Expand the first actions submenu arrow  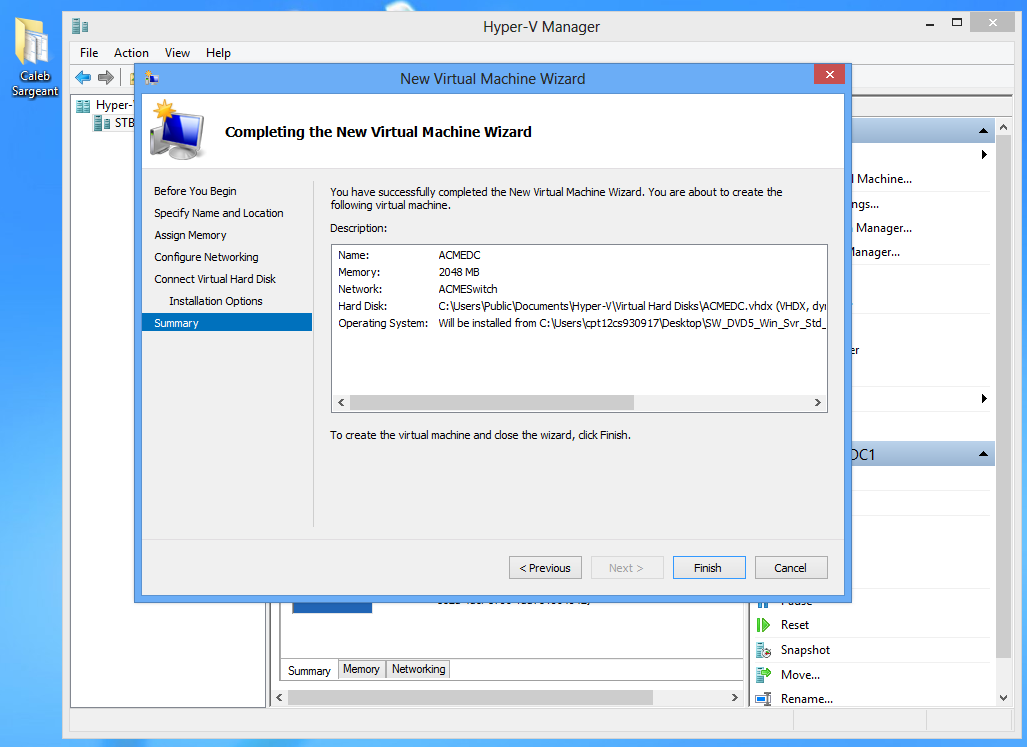[984, 155]
